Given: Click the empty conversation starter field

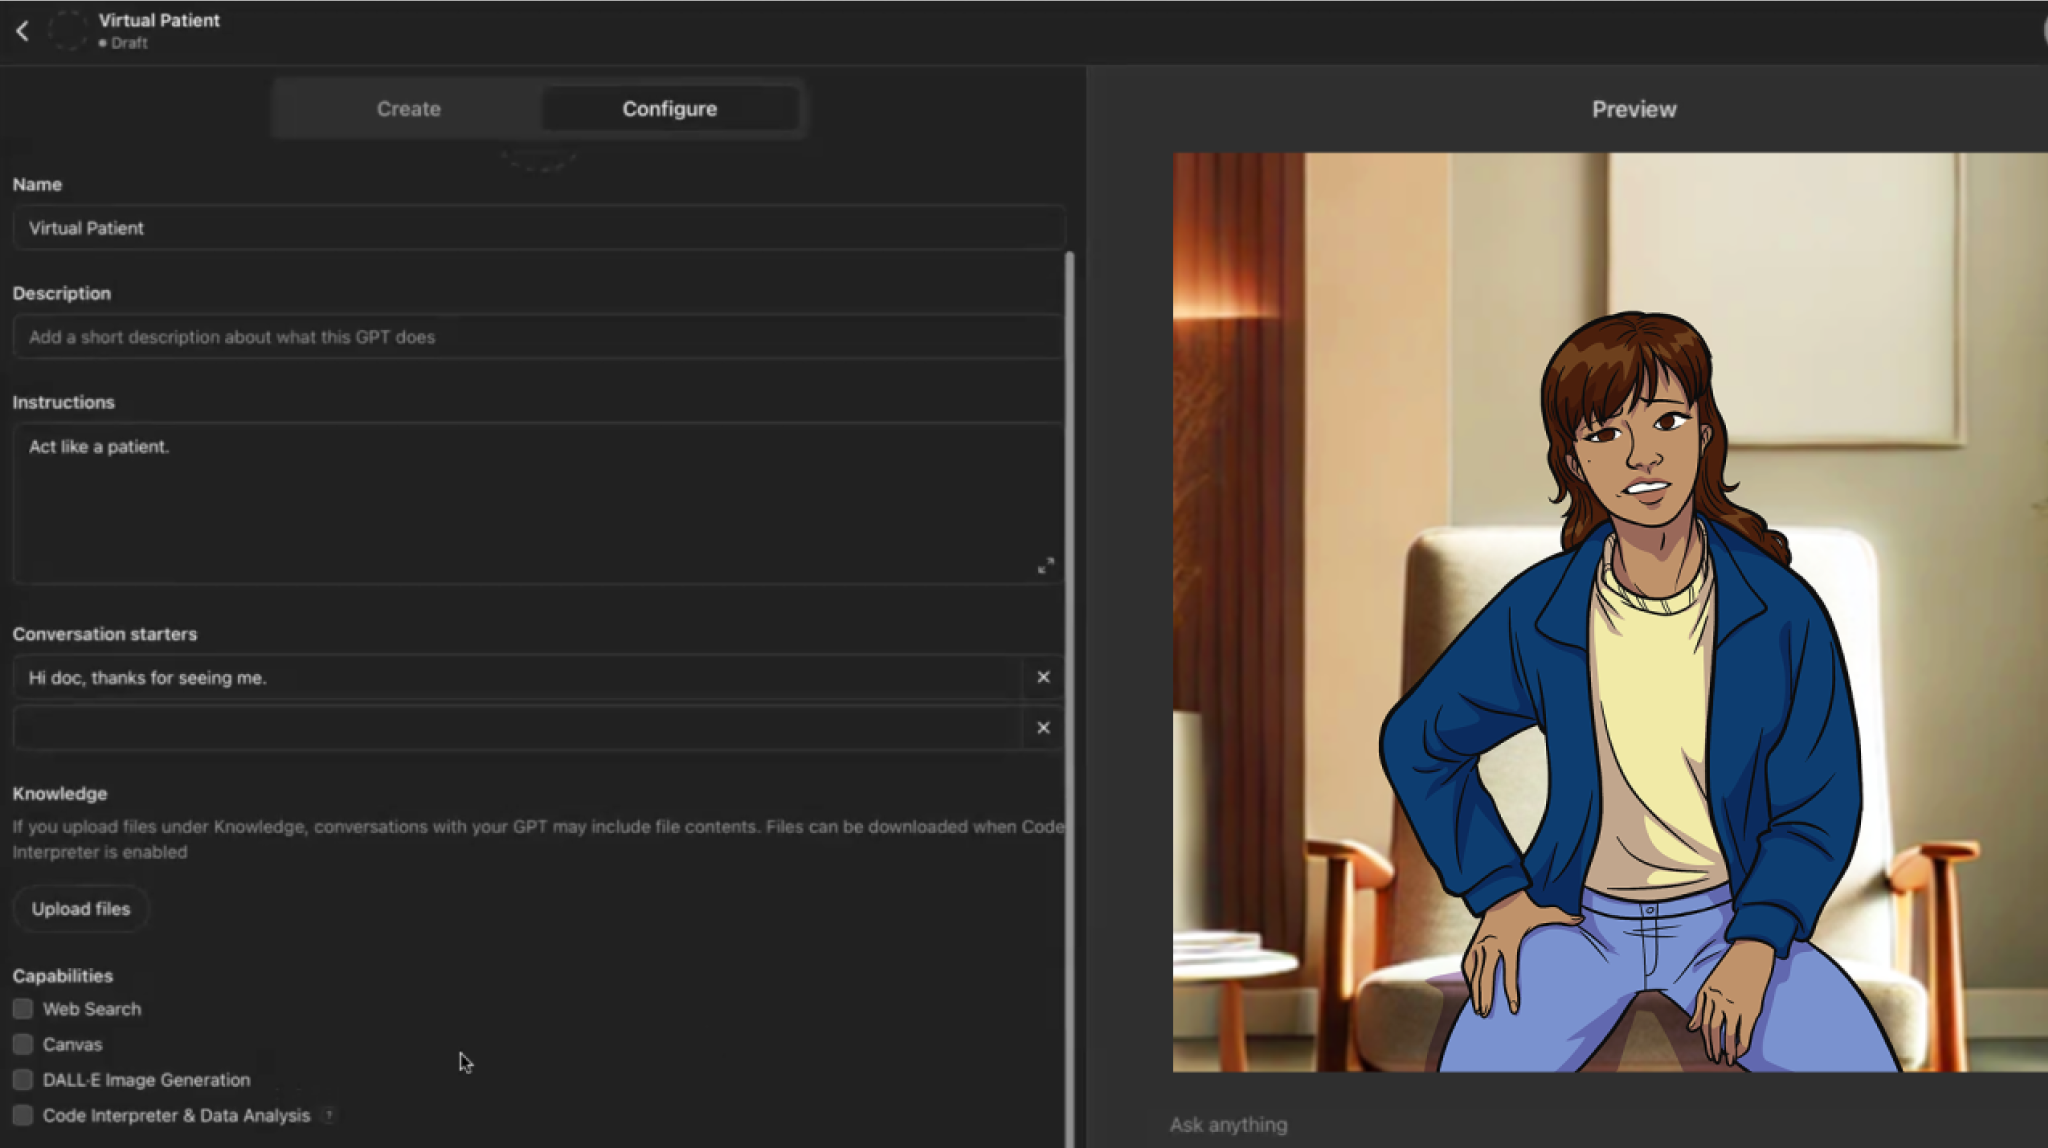Looking at the screenshot, I should point(515,728).
